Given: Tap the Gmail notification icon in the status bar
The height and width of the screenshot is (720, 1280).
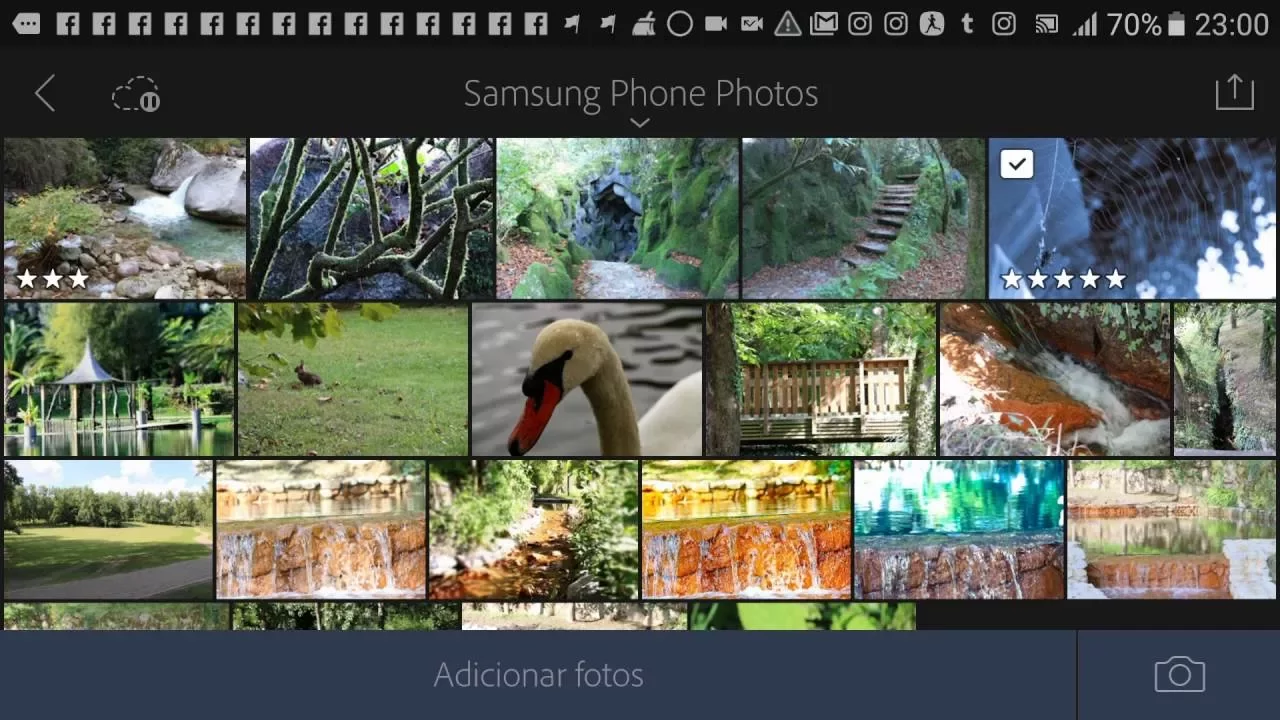Looking at the screenshot, I should pos(823,23).
